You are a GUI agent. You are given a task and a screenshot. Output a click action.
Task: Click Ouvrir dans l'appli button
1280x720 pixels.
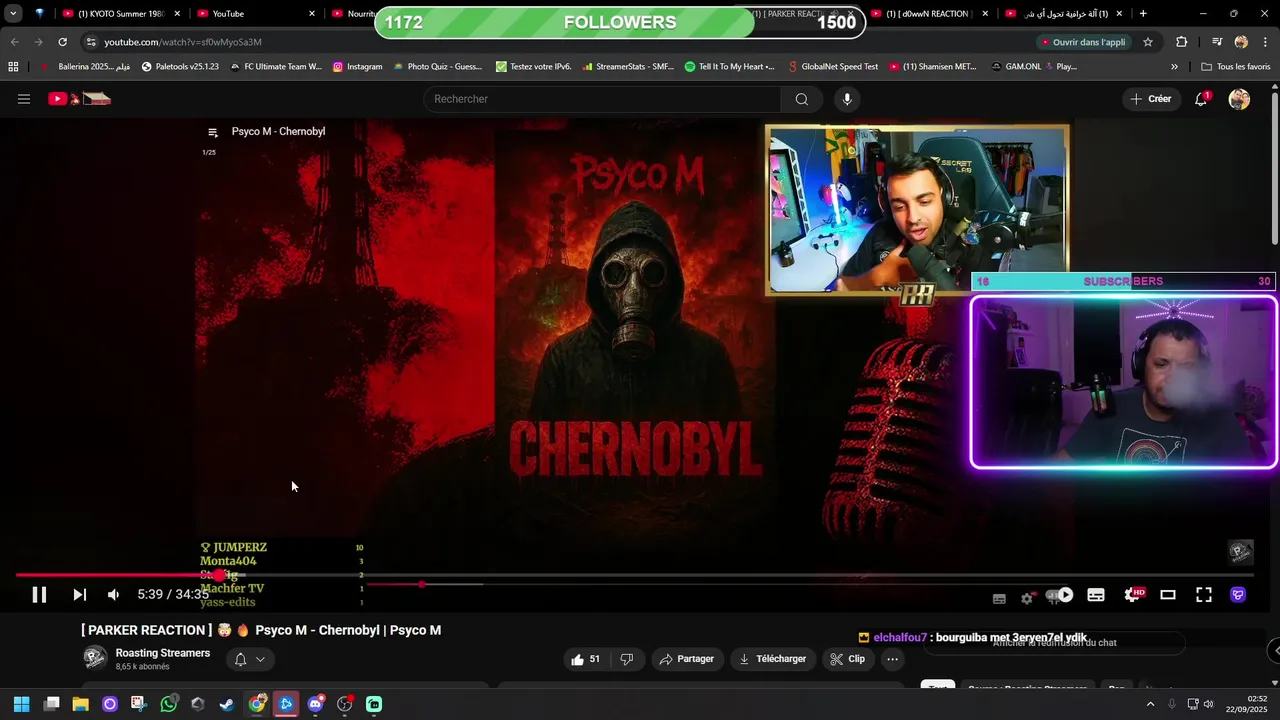point(1084,42)
